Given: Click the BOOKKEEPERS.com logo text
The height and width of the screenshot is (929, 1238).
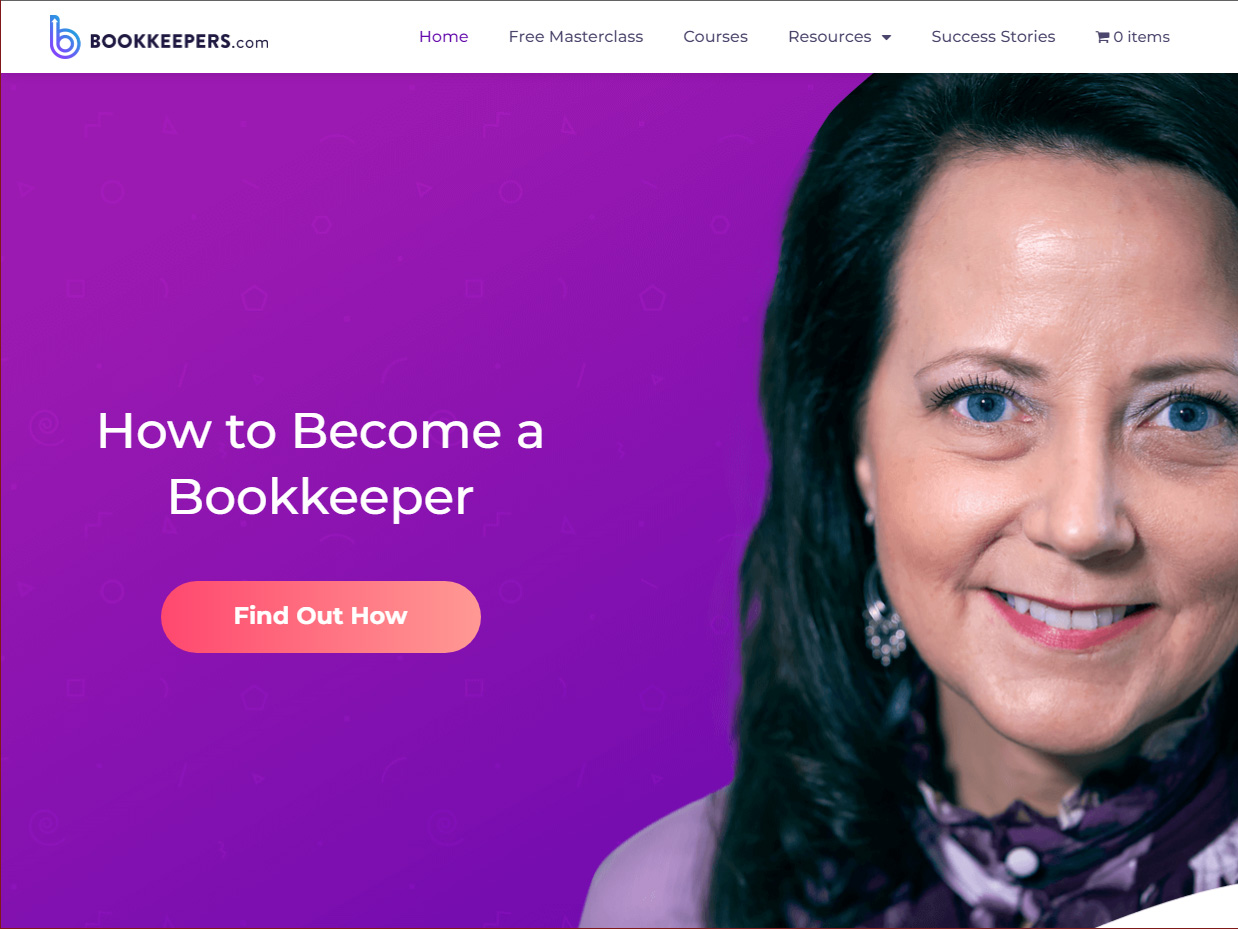Looking at the screenshot, I should [x=179, y=42].
